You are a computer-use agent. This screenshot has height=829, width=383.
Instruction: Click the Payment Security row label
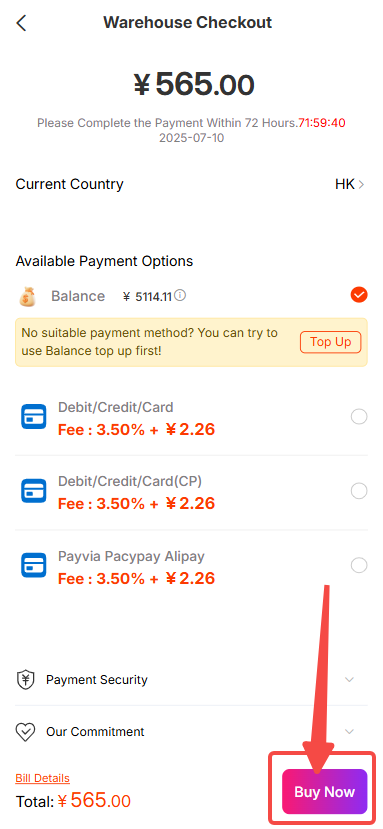[x=97, y=679]
